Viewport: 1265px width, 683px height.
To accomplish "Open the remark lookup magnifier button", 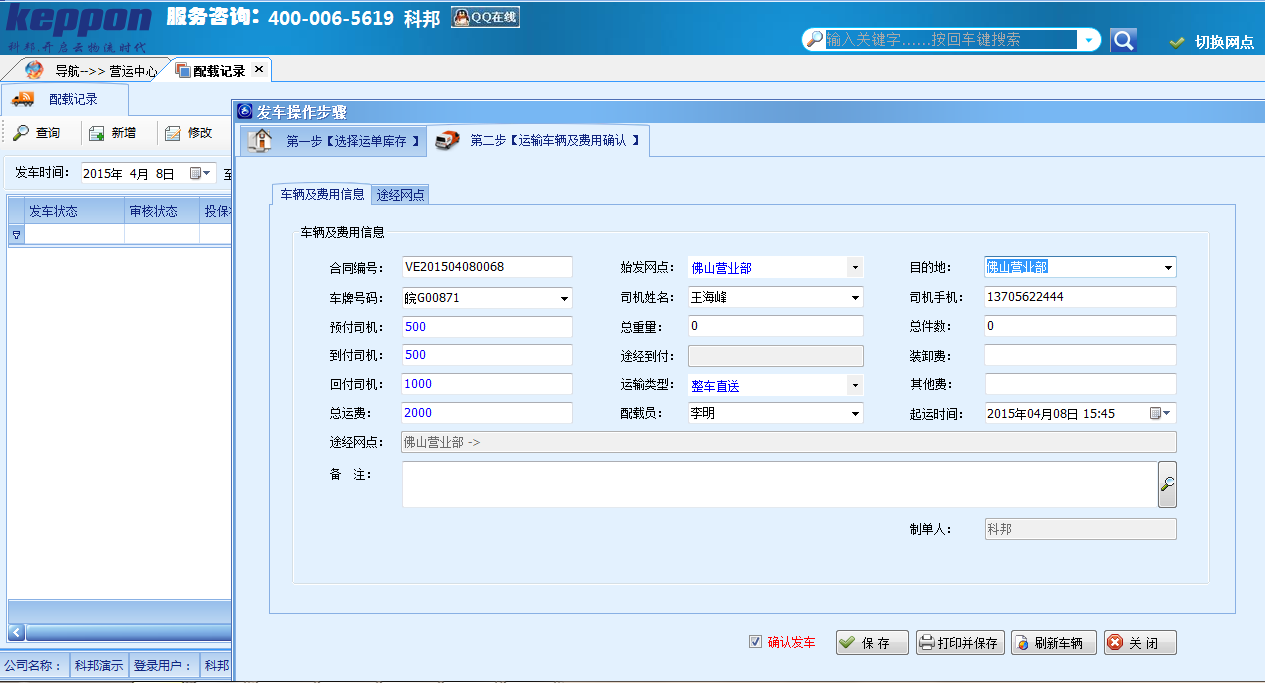I will coord(1167,485).
